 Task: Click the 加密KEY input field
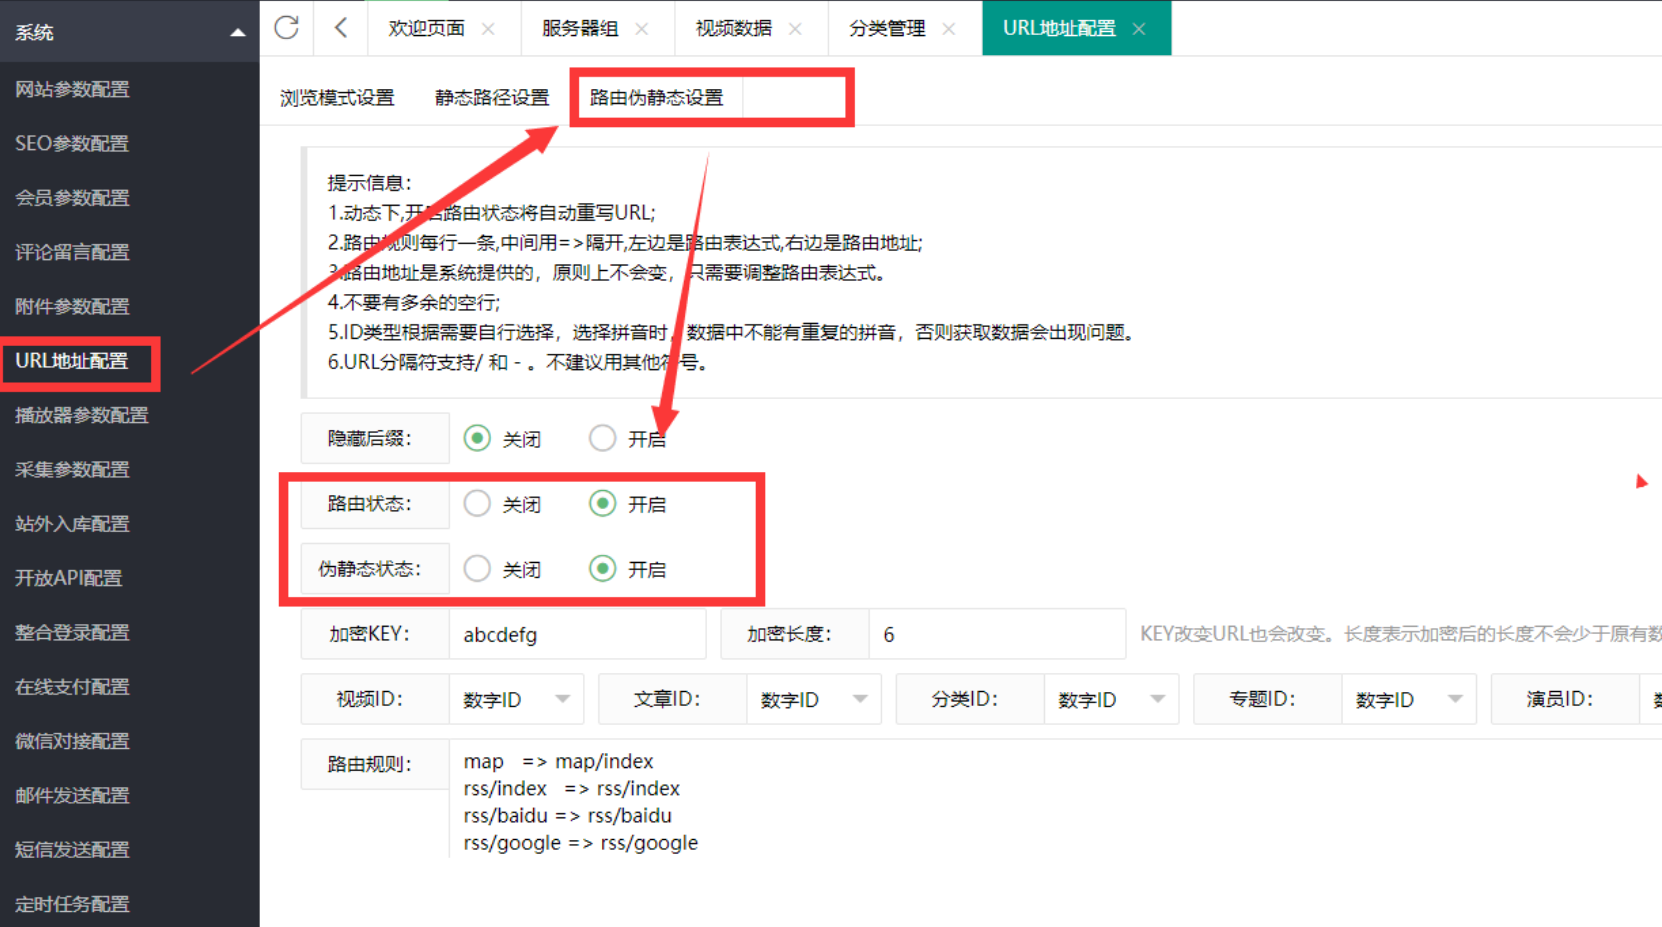576,635
